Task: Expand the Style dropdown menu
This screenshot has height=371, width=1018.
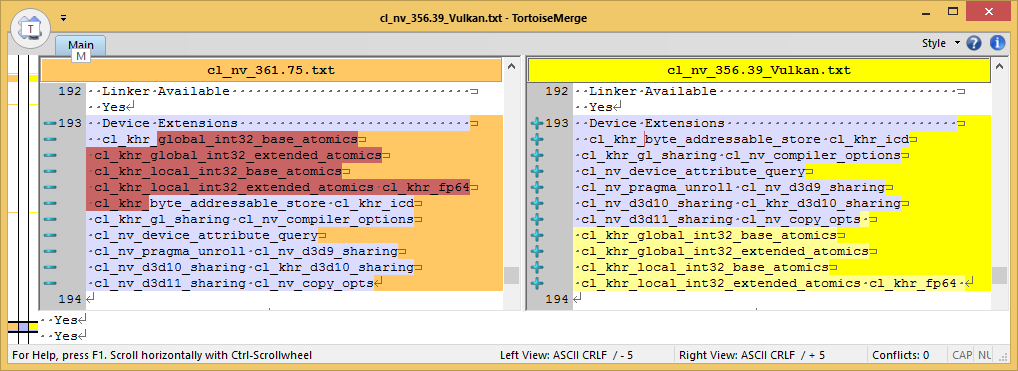Action: tap(940, 44)
